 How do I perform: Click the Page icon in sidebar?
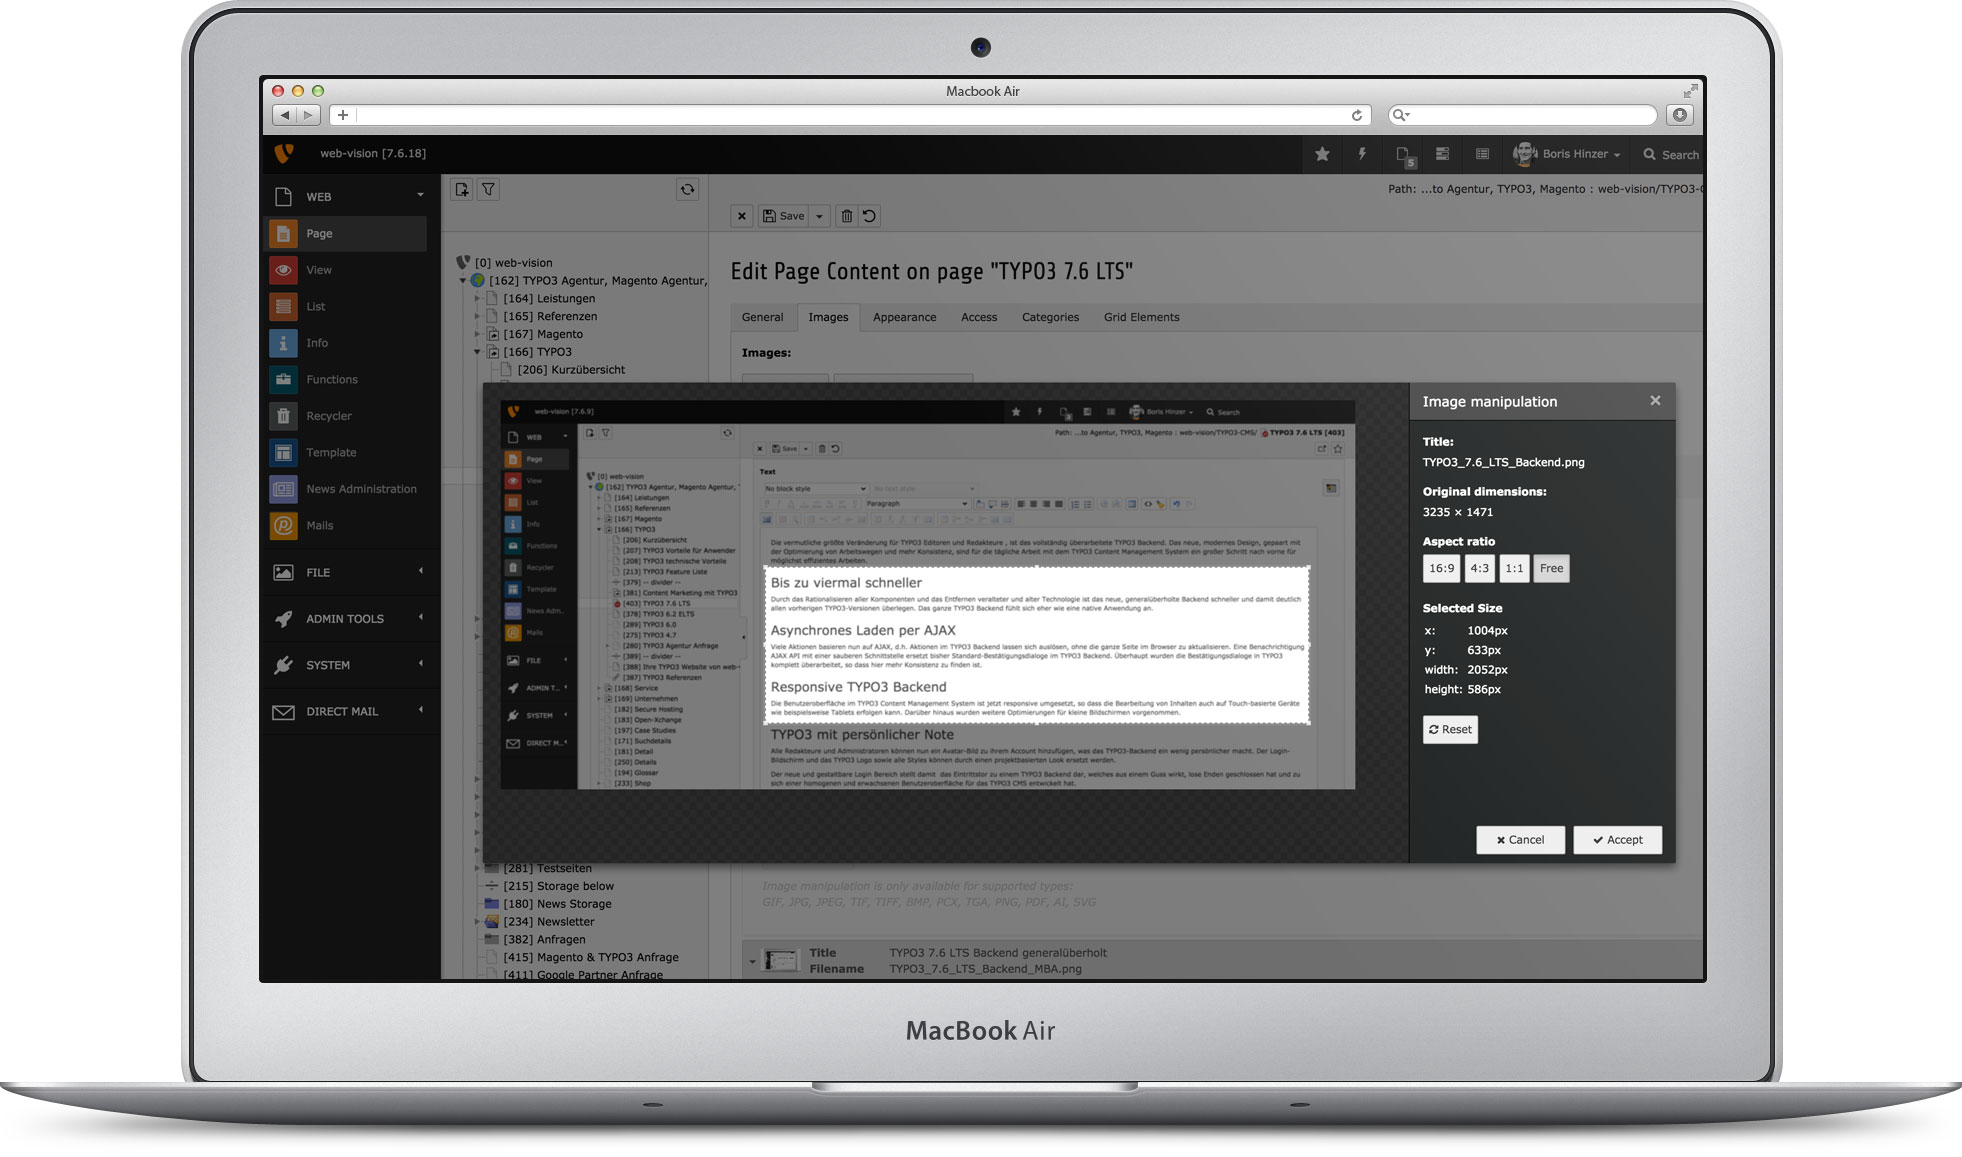284,231
